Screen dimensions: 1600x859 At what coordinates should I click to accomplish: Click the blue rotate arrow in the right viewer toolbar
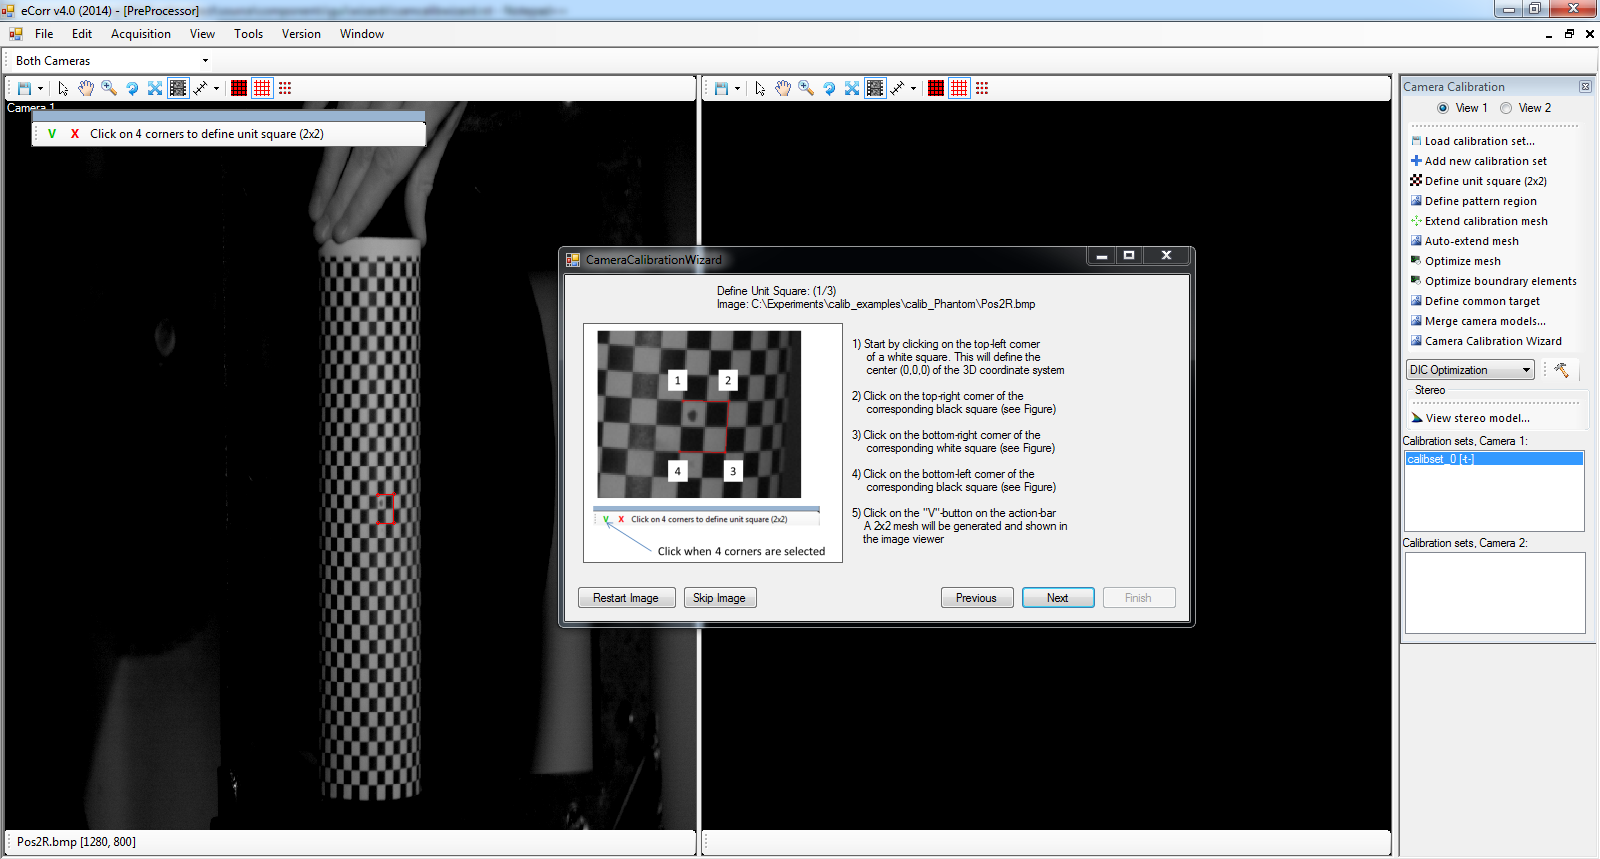[829, 88]
